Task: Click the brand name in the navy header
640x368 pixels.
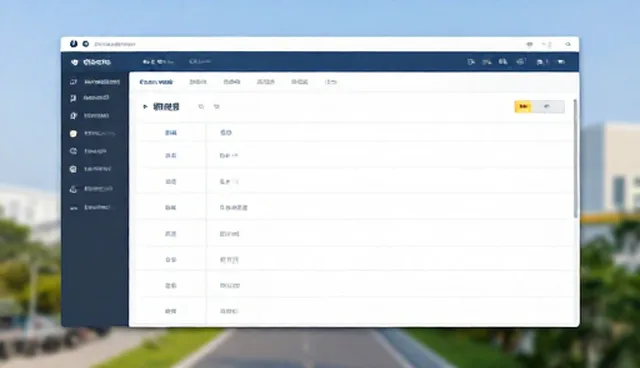Action: [97, 62]
